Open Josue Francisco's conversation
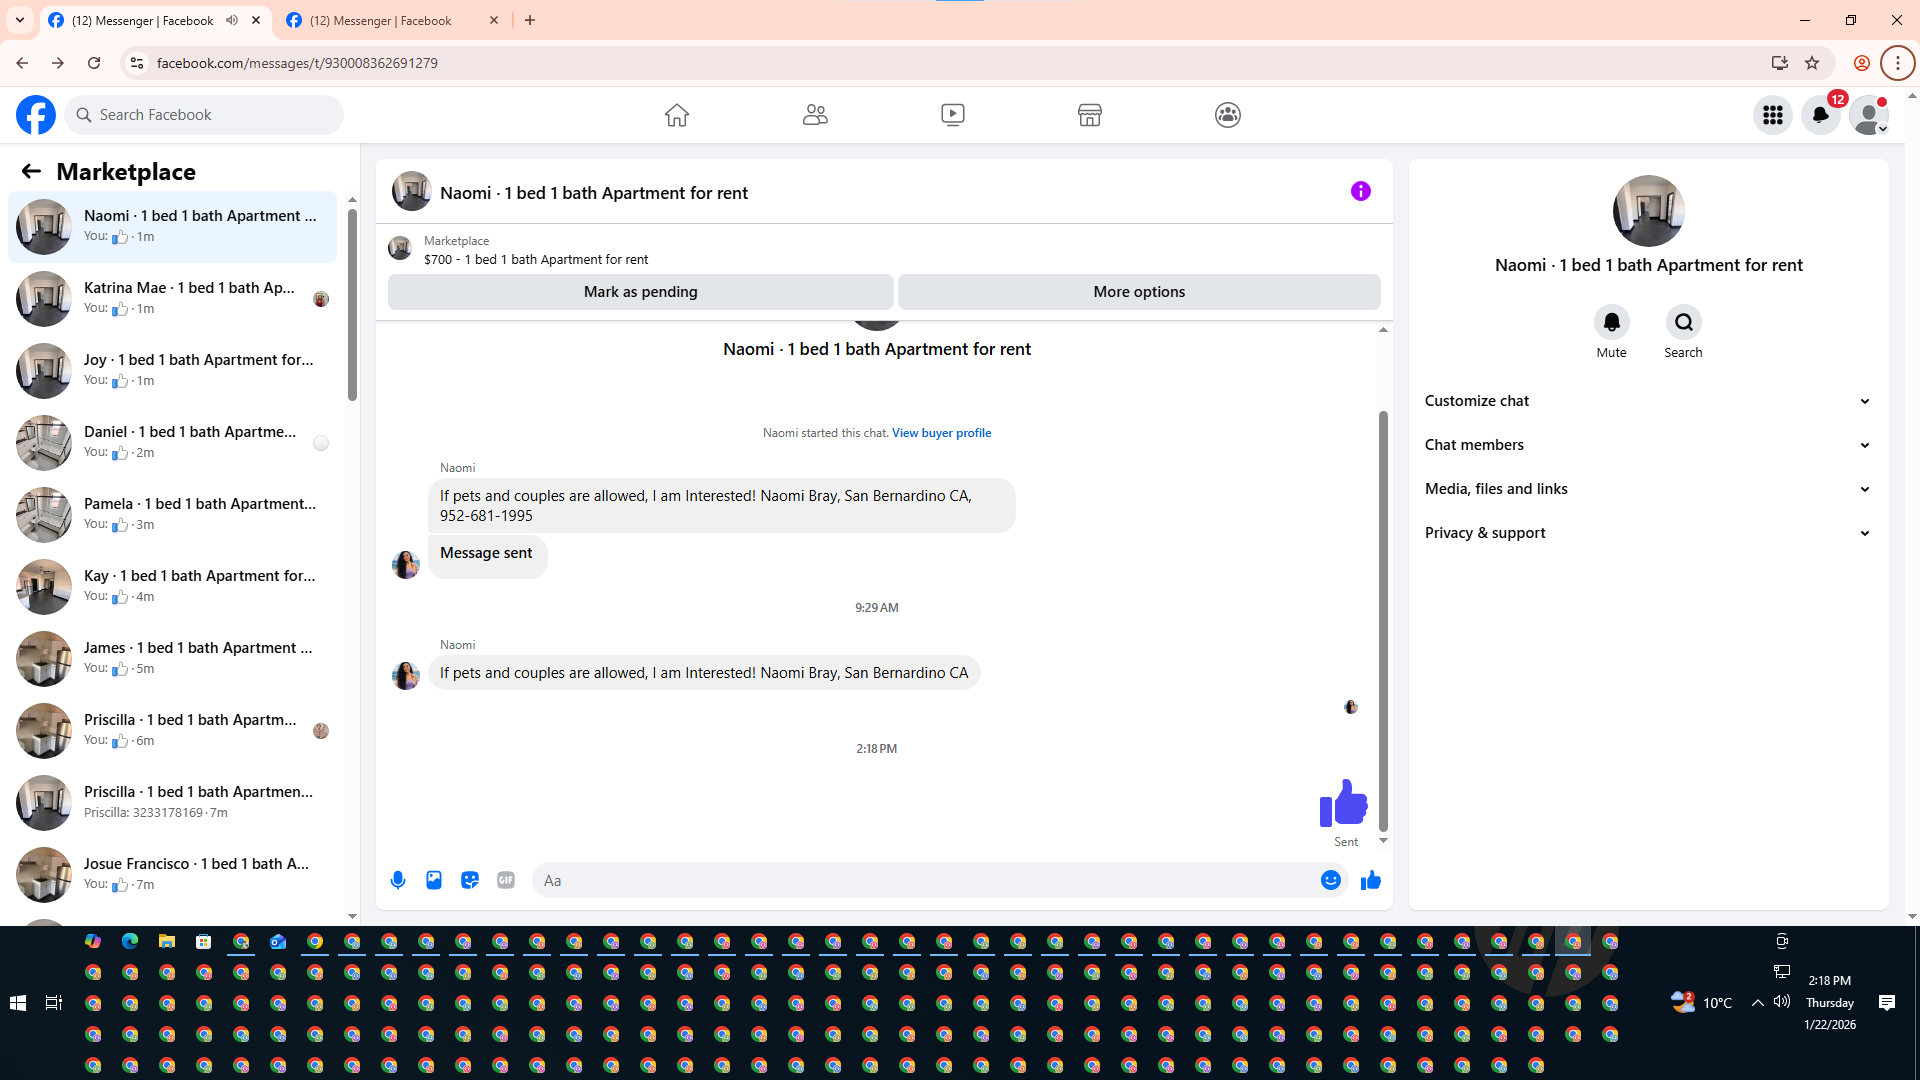 [172, 875]
